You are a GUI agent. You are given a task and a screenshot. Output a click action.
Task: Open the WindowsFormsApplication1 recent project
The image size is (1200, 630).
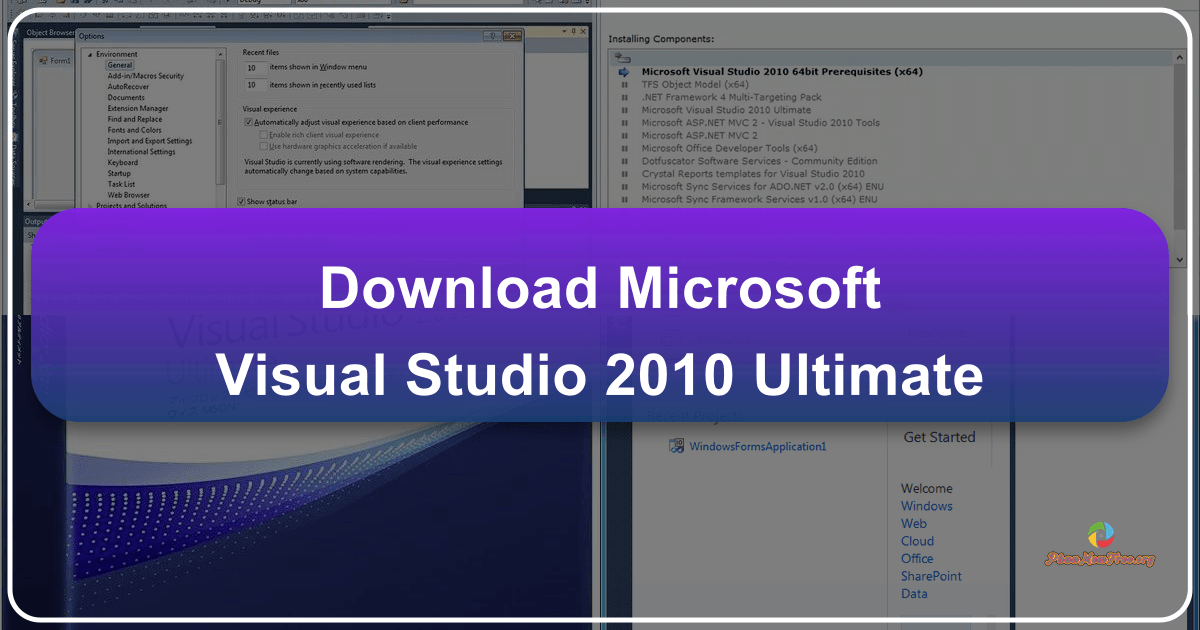pyautogui.click(x=759, y=446)
